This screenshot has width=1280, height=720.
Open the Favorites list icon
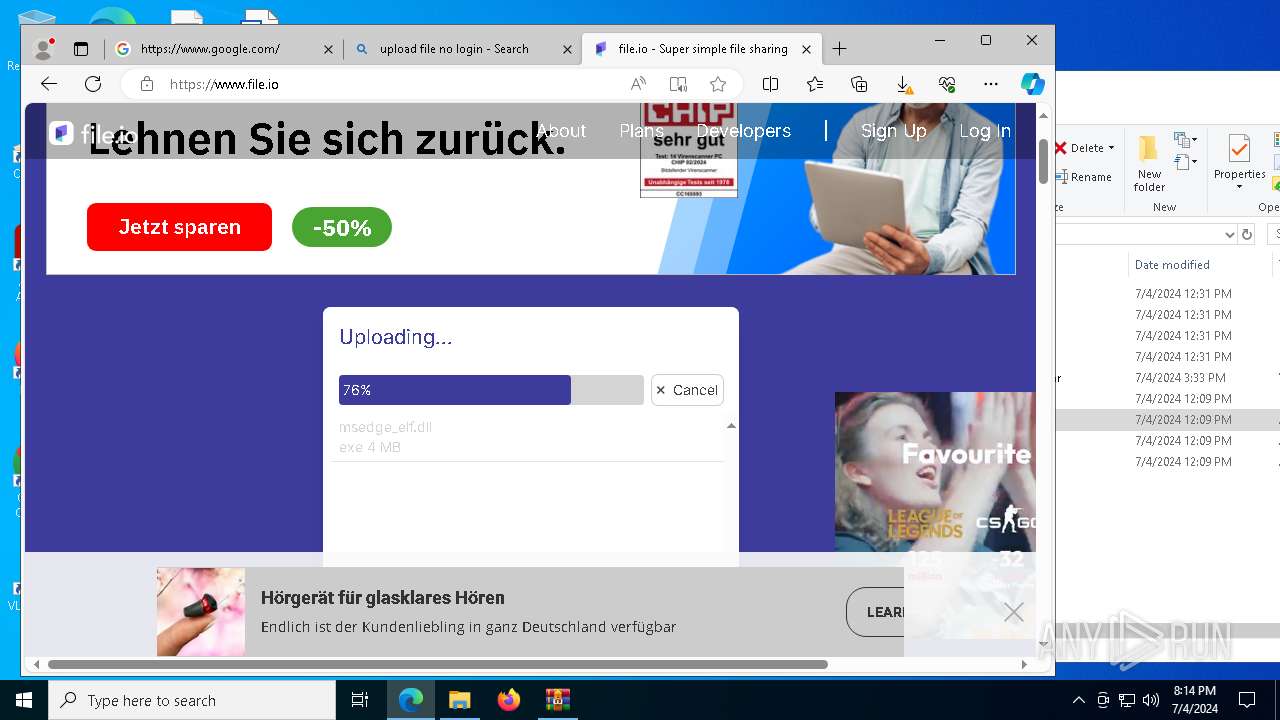click(815, 84)
